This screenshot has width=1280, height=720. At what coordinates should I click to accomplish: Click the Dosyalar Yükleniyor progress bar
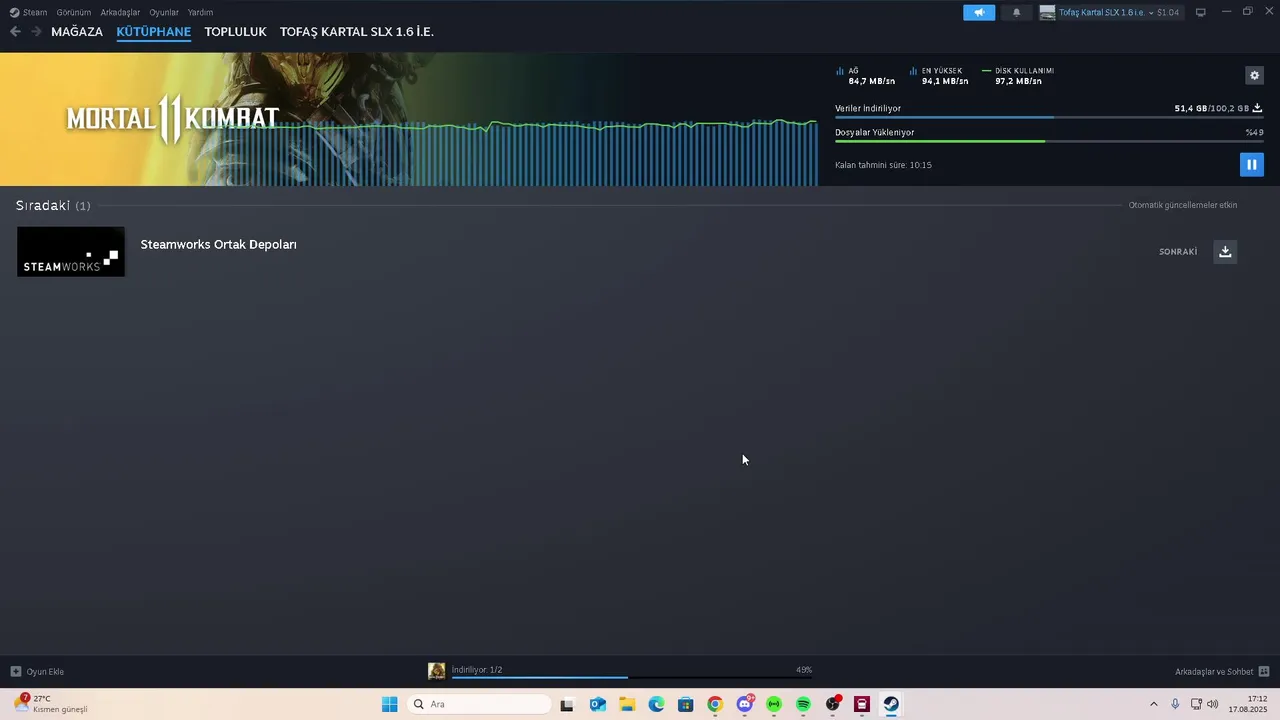pos(1048,141)
